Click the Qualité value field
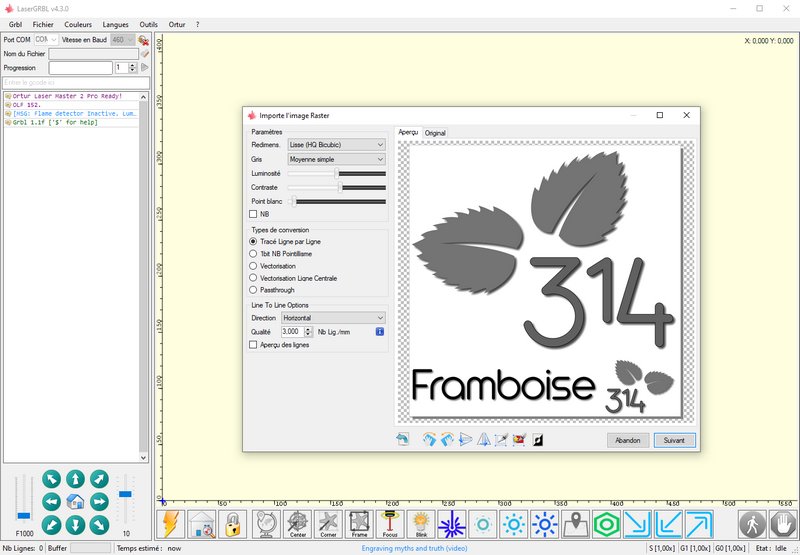 [x=293, y=332]
